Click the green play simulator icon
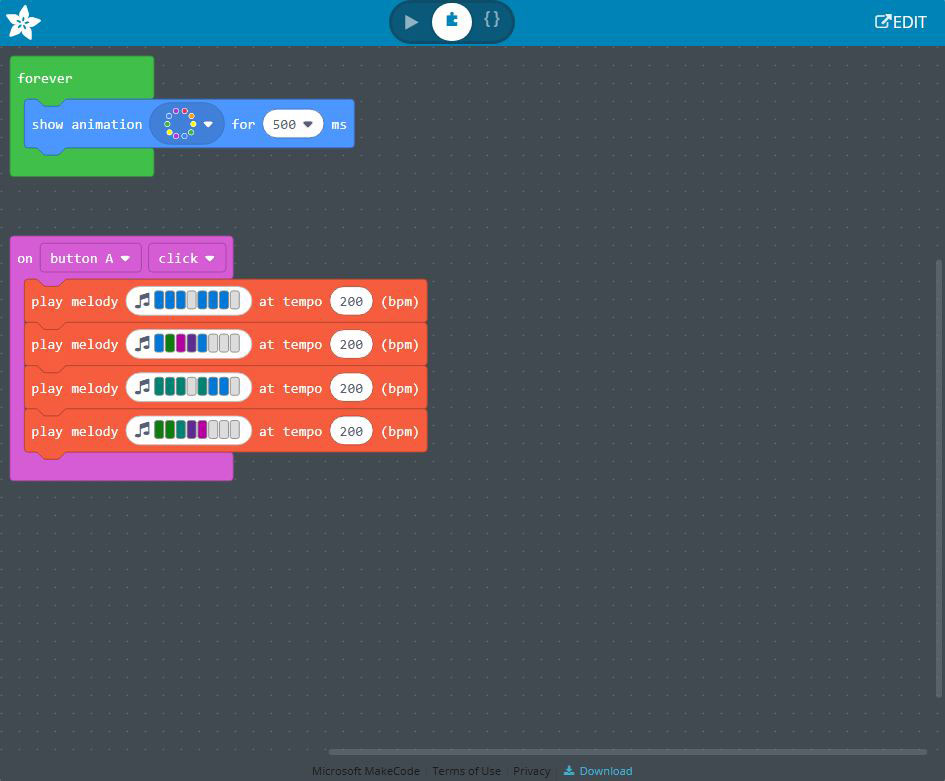 tap(410, 20)
